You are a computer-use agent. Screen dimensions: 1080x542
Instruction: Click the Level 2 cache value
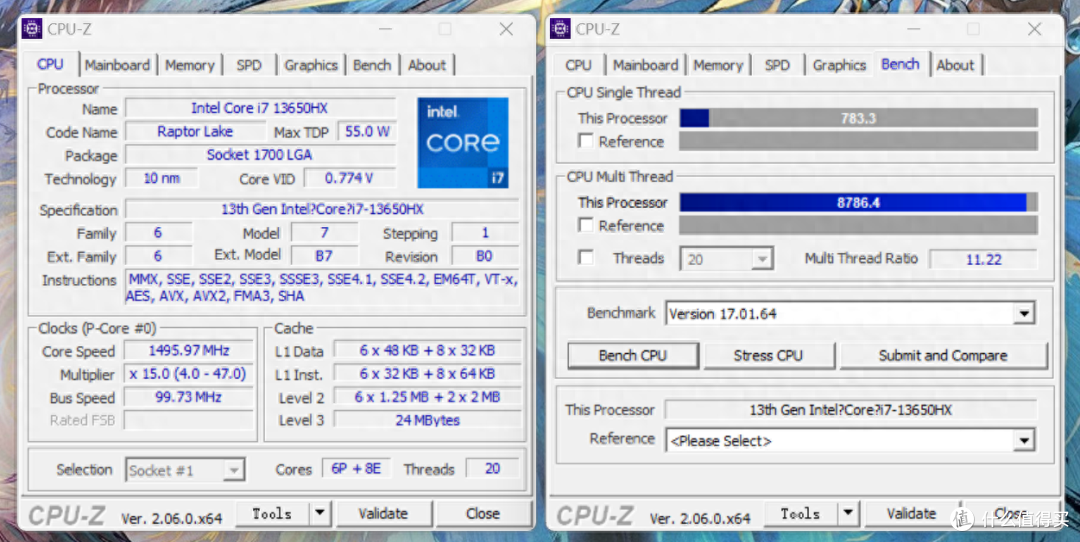click(427, 397)
